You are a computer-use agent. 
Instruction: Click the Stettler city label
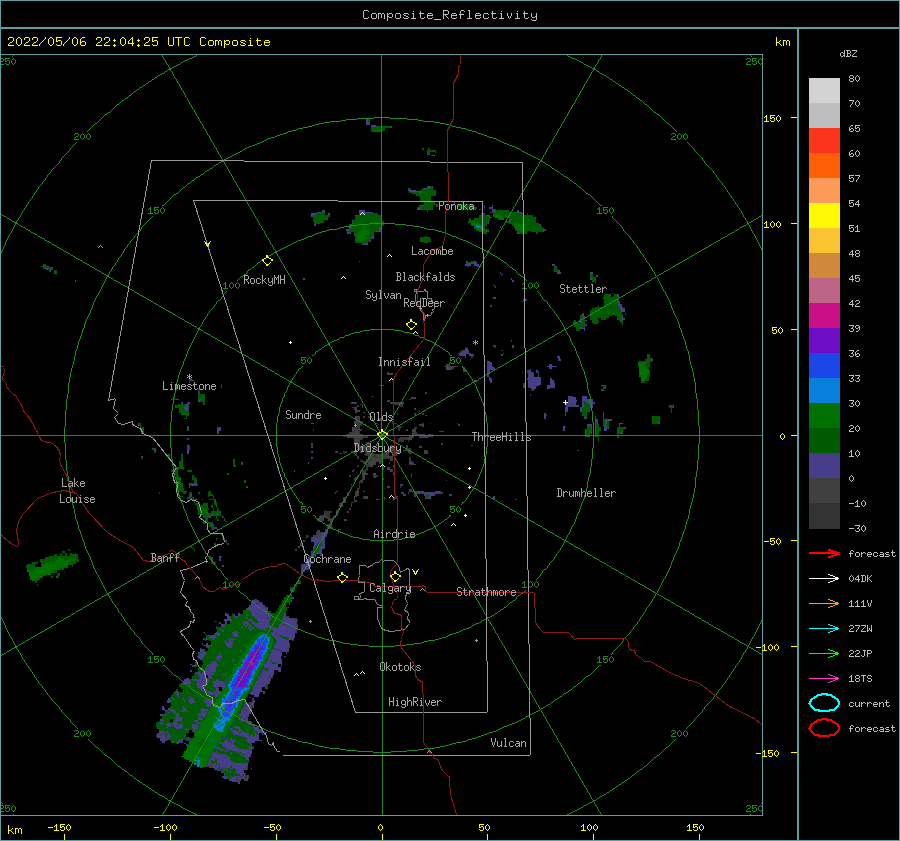coord(583,289)
